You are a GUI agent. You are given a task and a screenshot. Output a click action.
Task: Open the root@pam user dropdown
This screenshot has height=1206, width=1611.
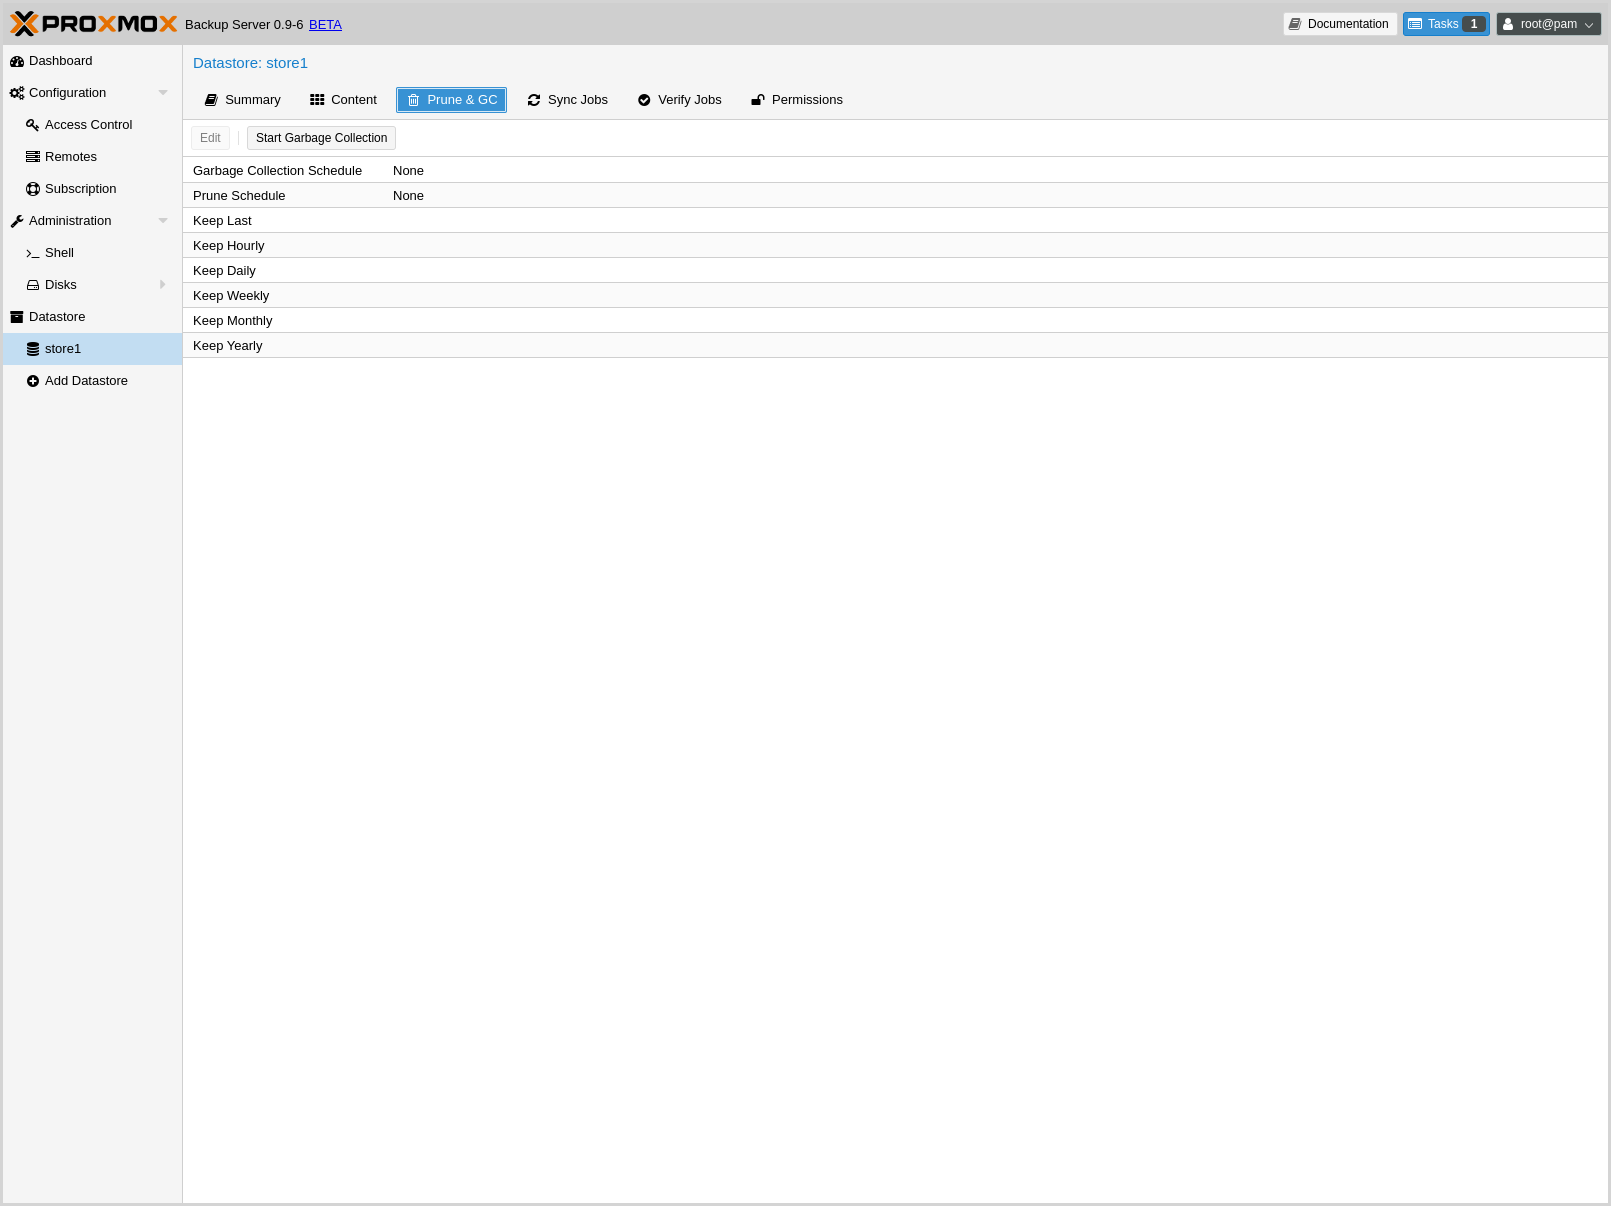(1548, 24)
